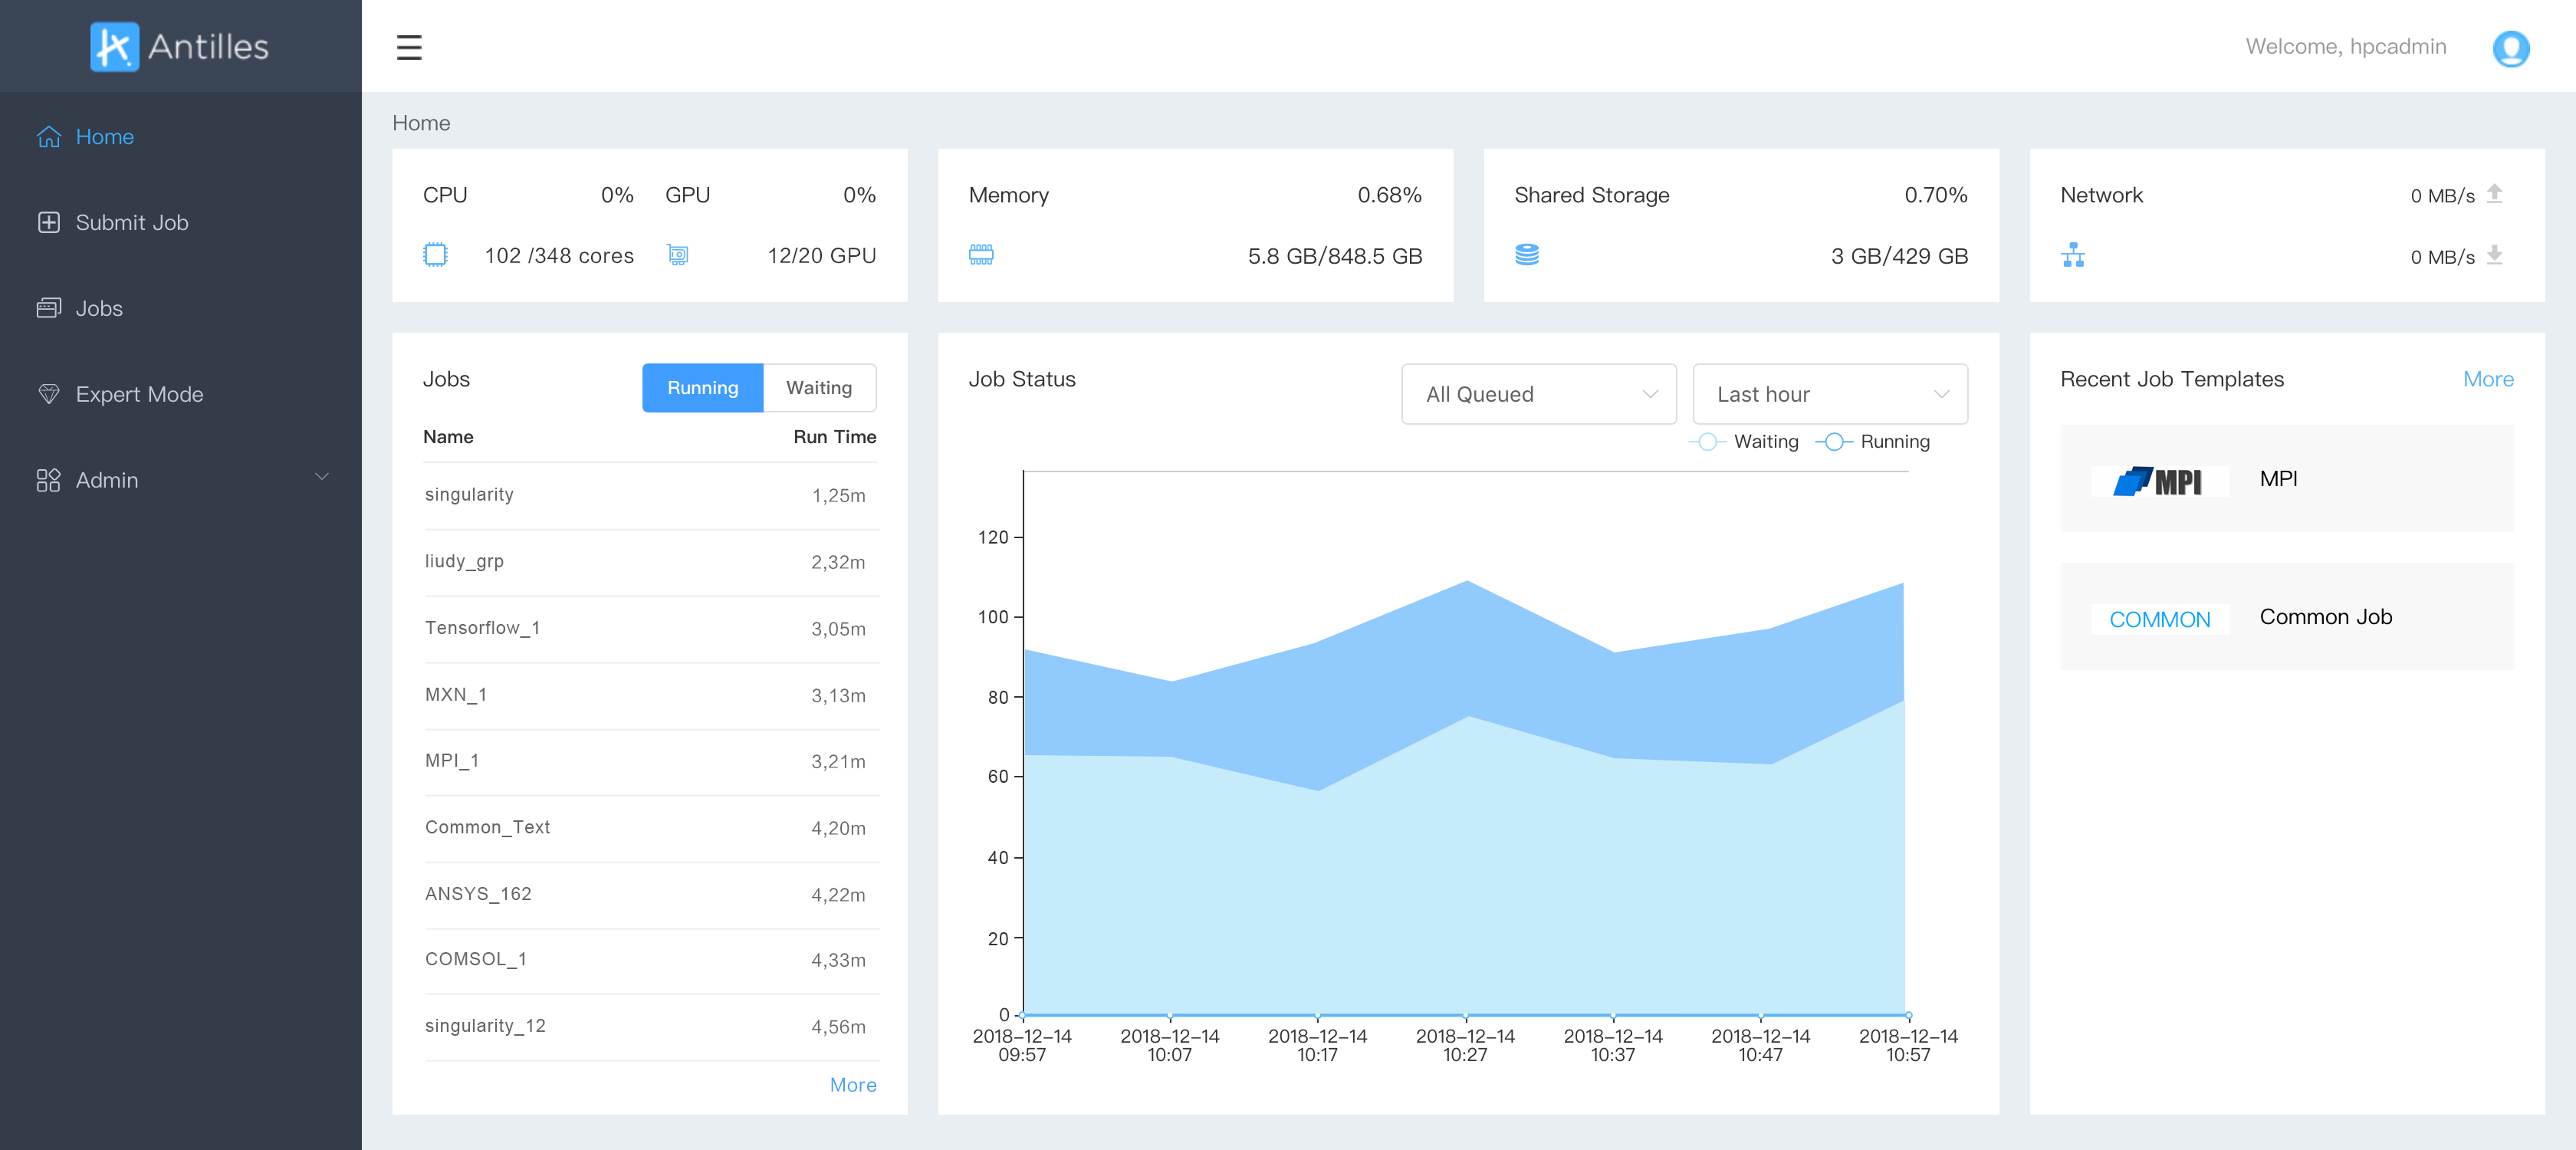Click the user avatar icon
Image resolution: width=2576 pixels, height=1150 pixels.
(x=2509, y=48)
